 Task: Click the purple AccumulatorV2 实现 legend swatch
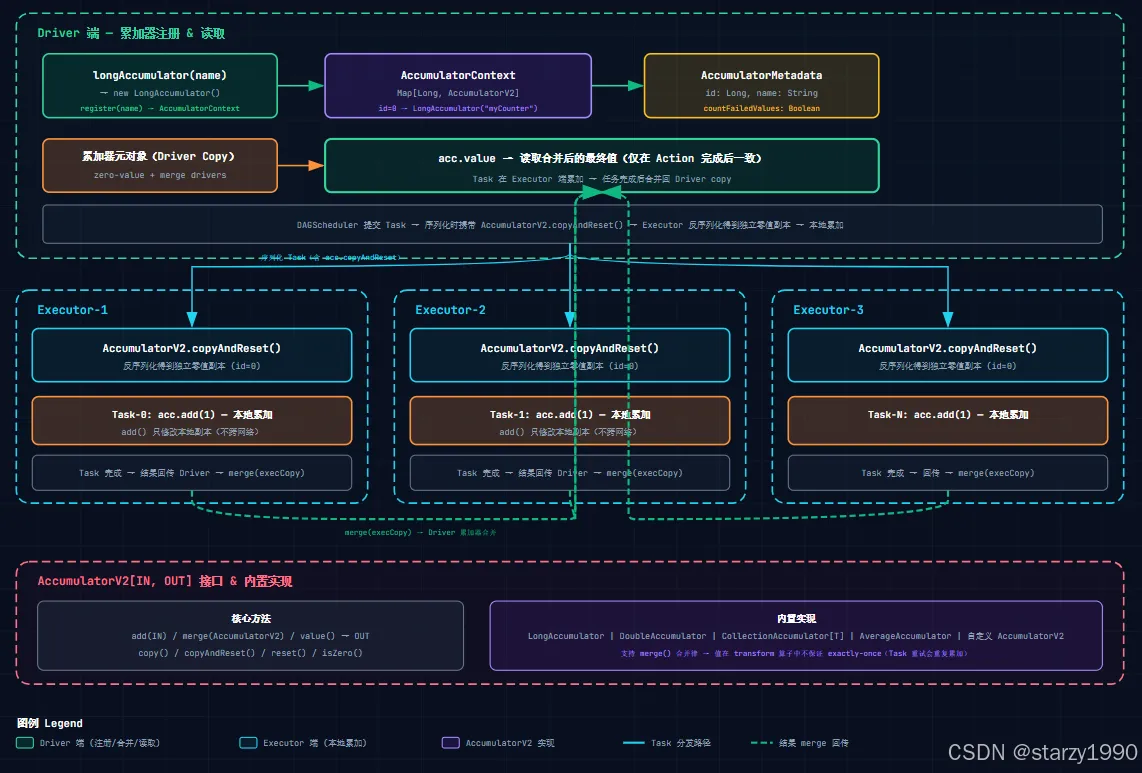451,743
